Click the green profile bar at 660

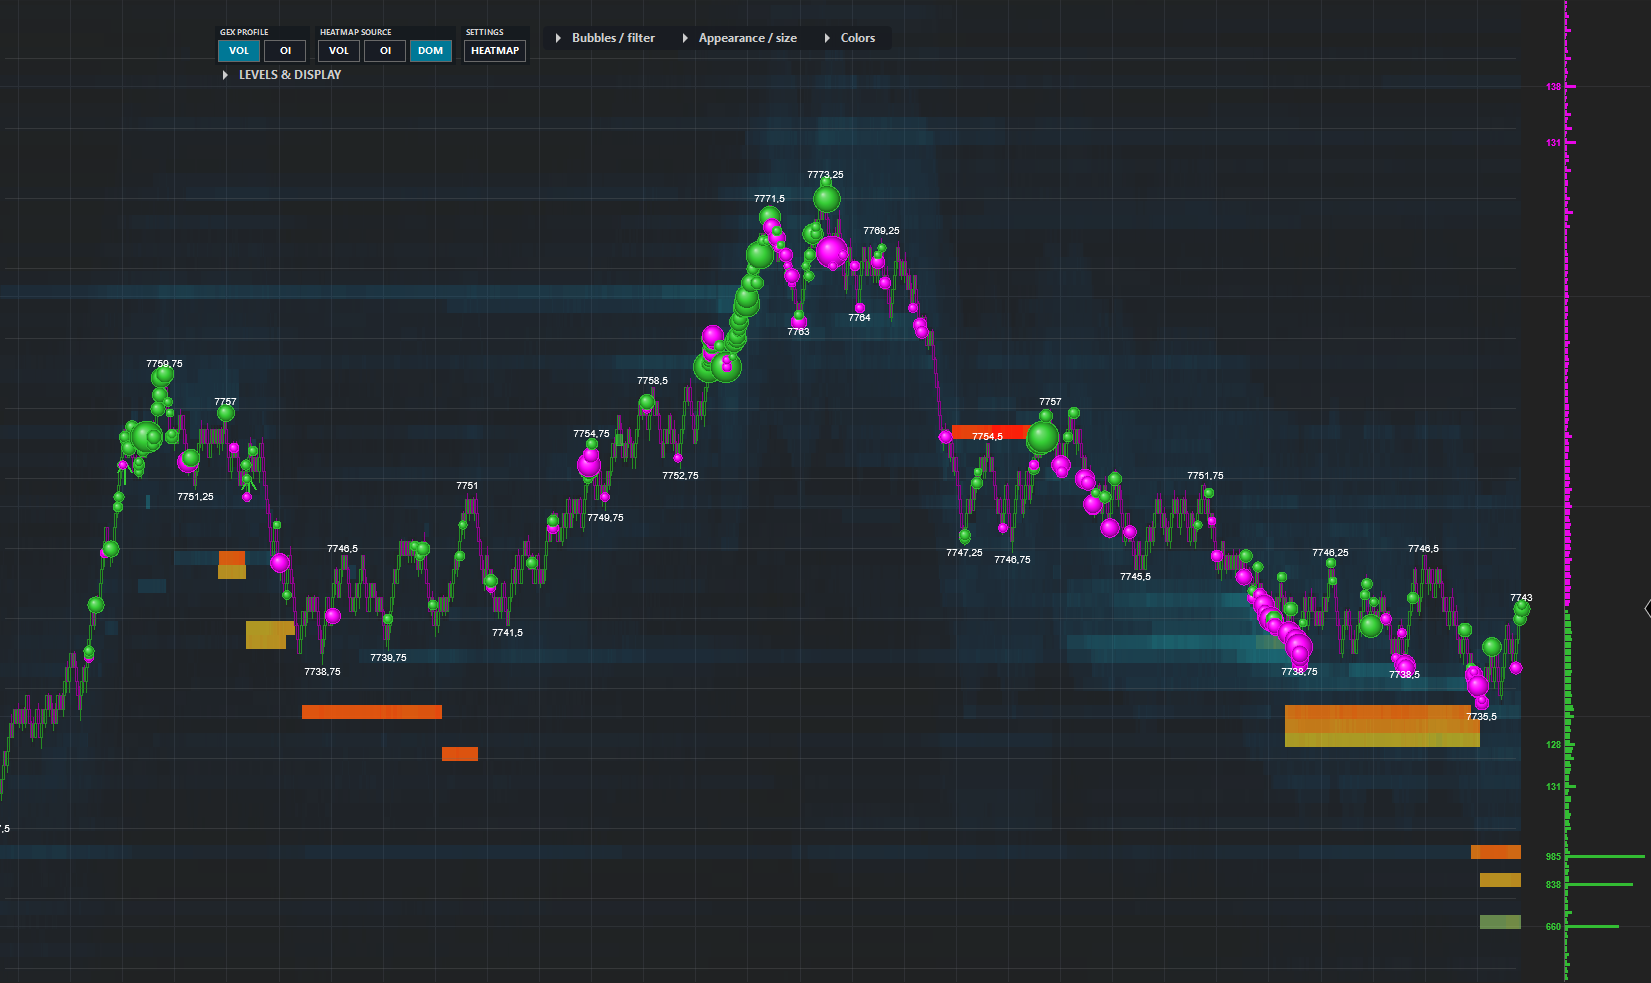point(1593,927)
